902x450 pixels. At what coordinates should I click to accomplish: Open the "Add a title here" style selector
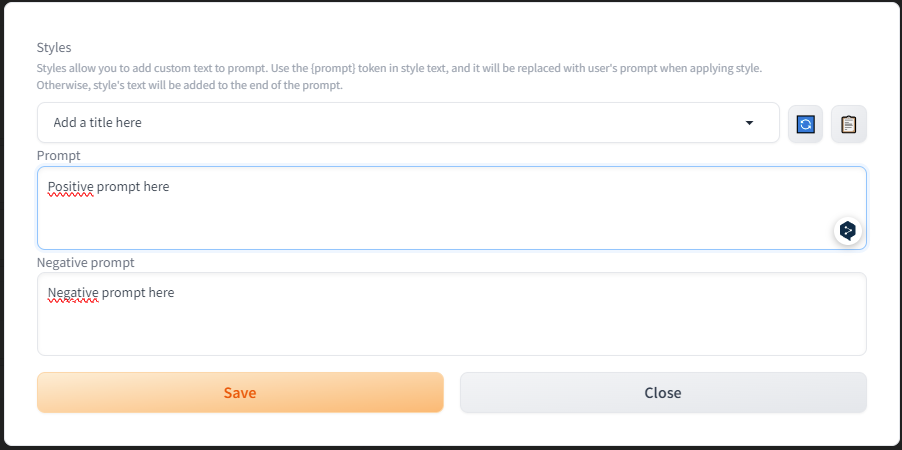coord(400,123)
